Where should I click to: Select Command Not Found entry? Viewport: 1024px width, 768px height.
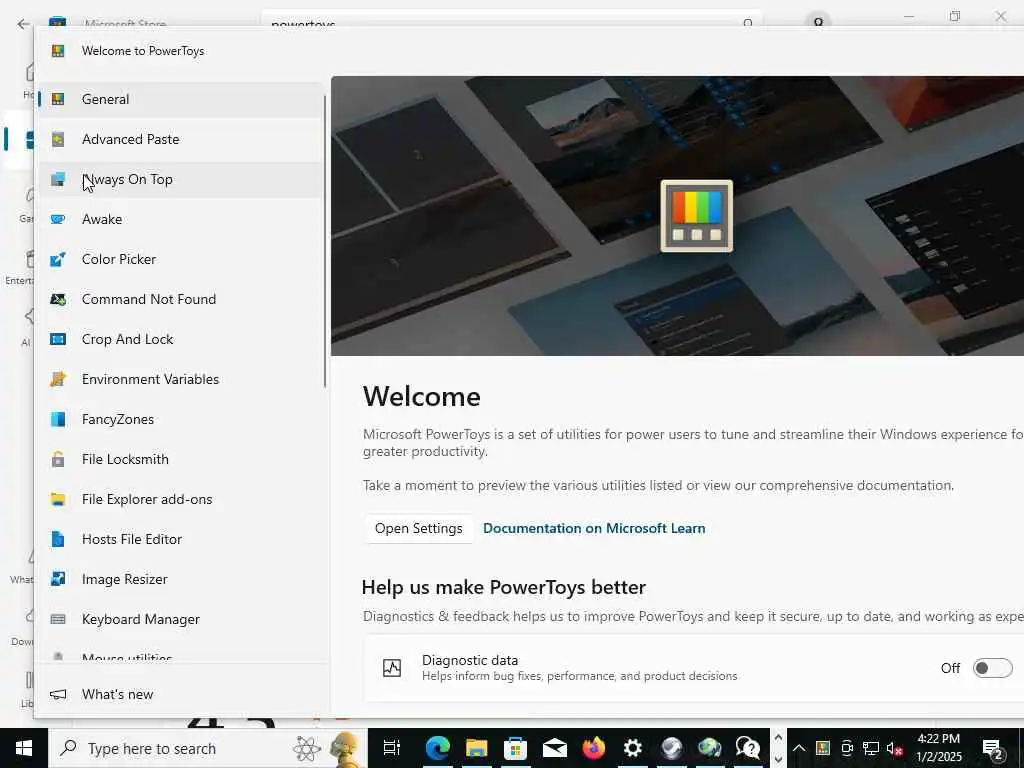(181, 299)
